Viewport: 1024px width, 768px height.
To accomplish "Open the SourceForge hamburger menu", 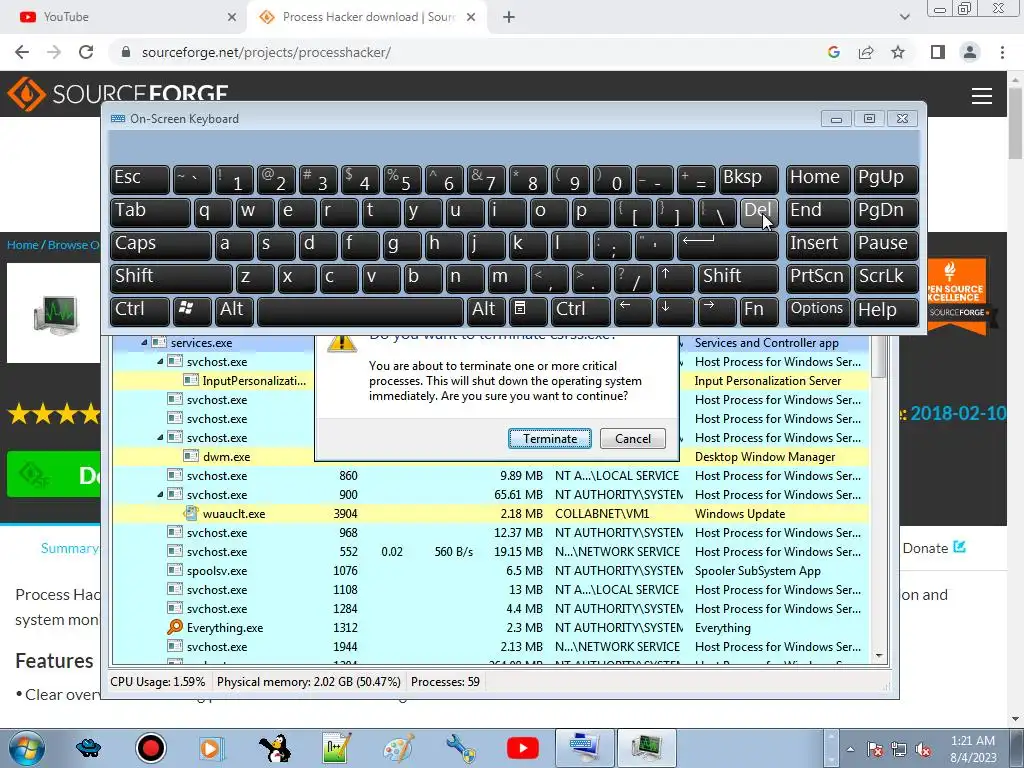I will [x=982, y=96].
